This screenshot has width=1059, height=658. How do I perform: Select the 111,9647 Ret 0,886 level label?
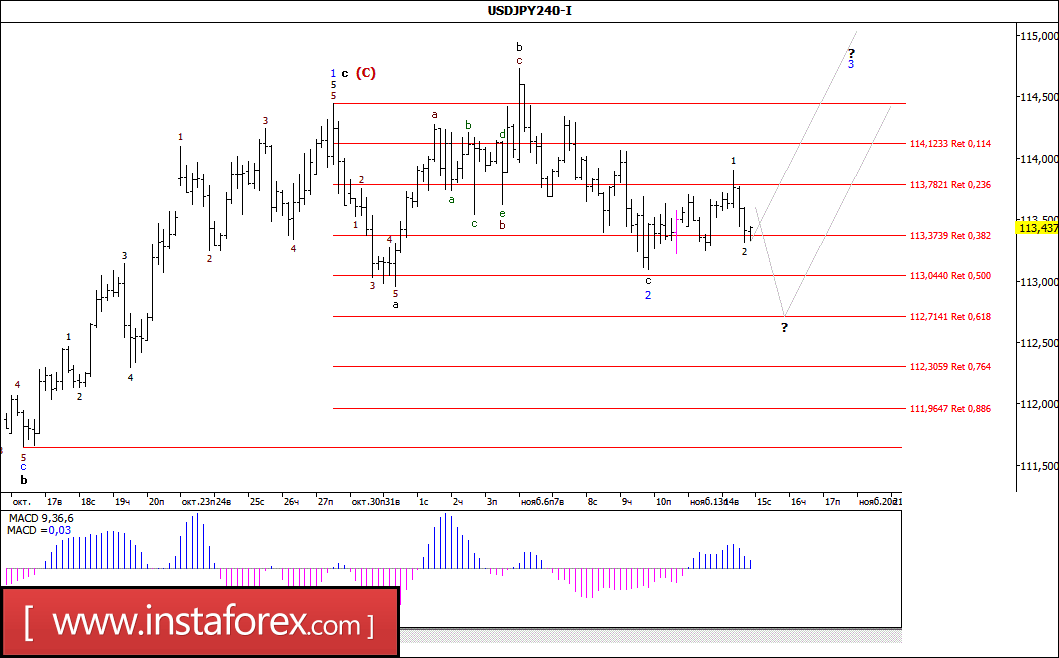coord(950,409)
